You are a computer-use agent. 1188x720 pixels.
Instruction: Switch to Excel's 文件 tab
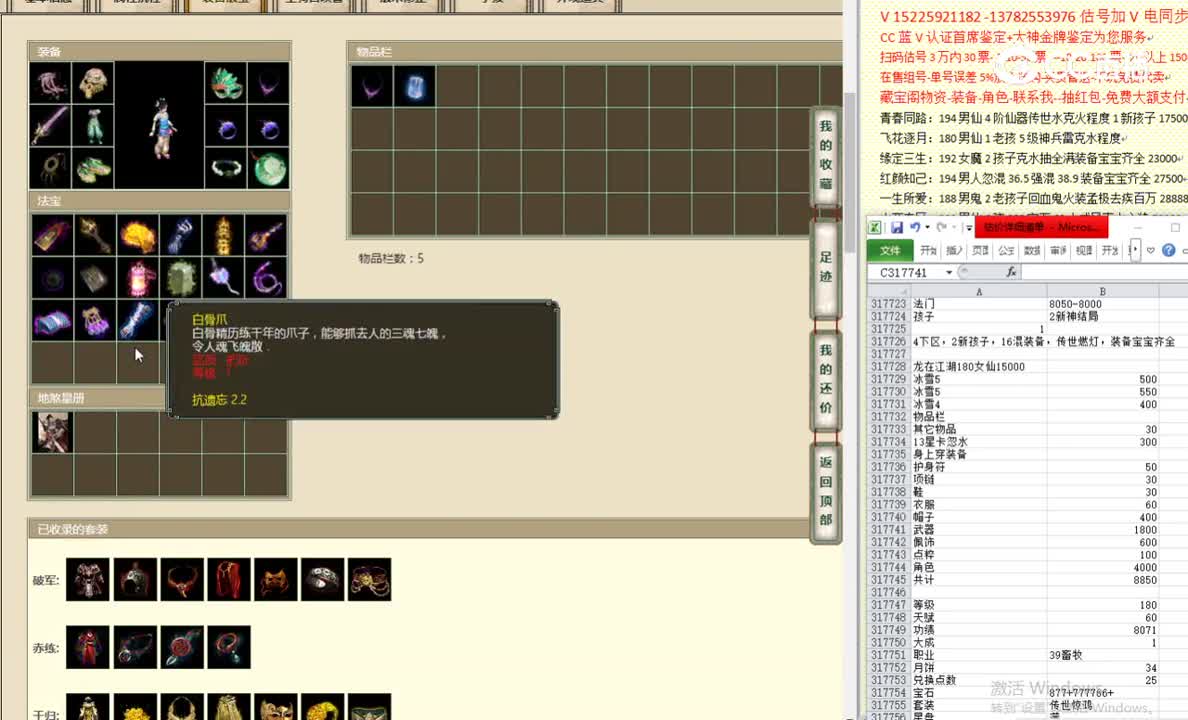coord(890,250)
